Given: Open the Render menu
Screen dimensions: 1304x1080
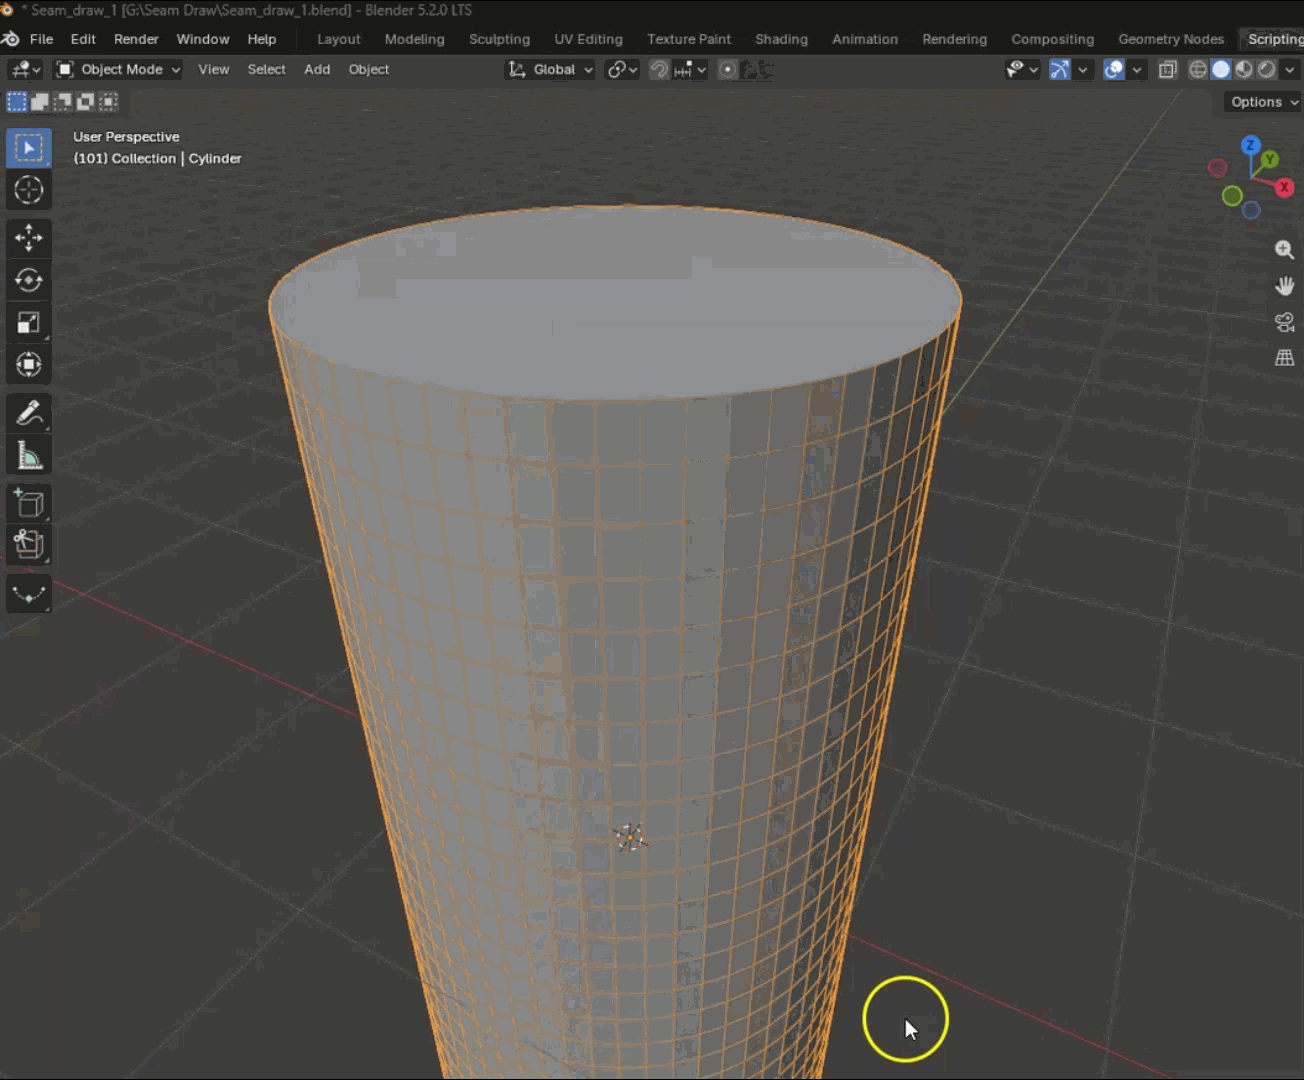Looking at the screenshot, I should (136, 39).
